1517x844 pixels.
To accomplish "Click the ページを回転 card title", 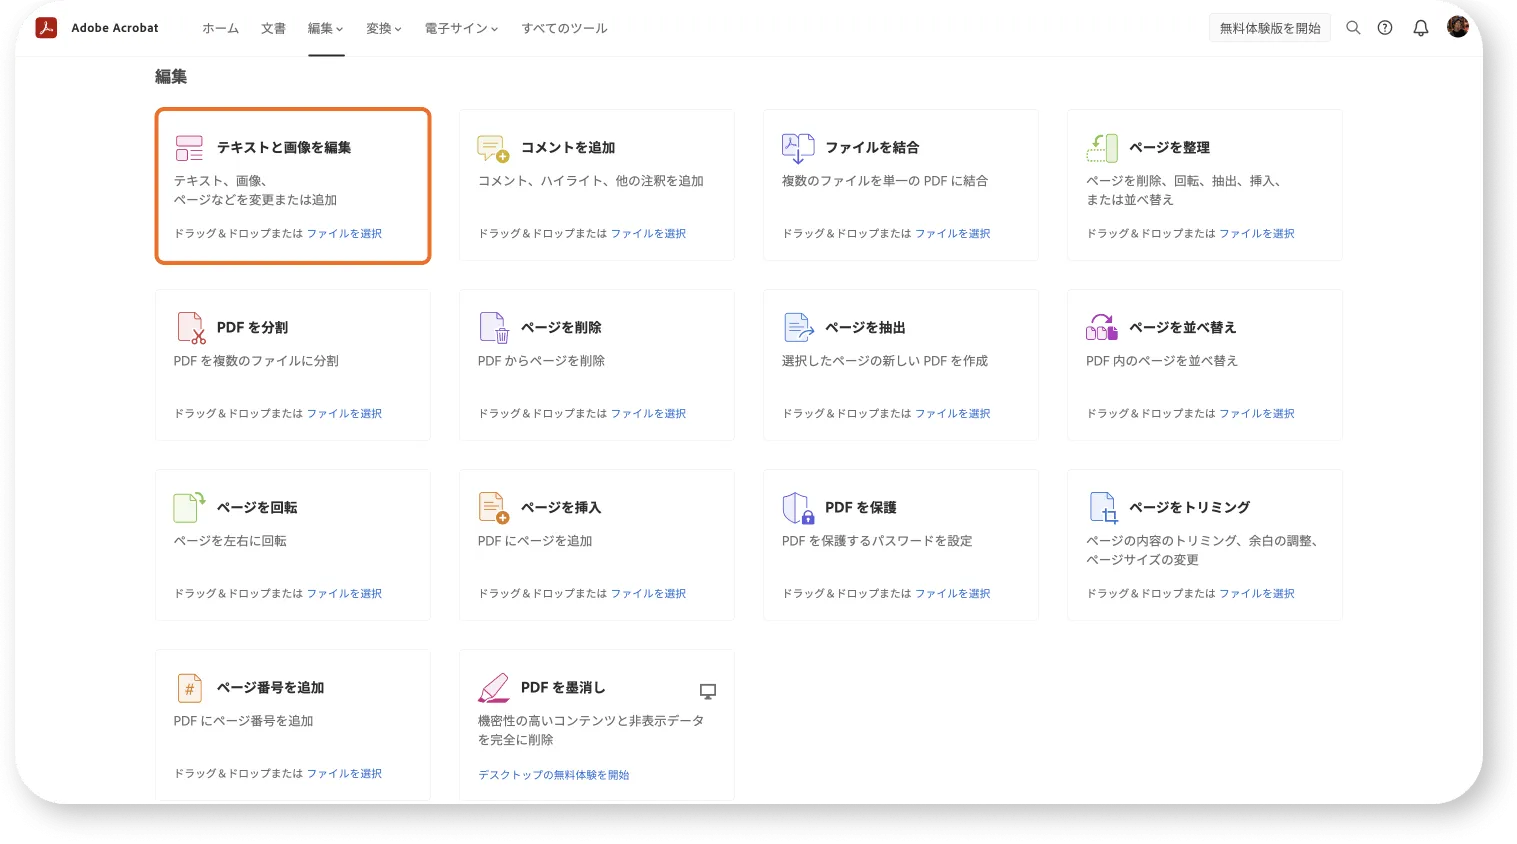I will click(257, 507).
